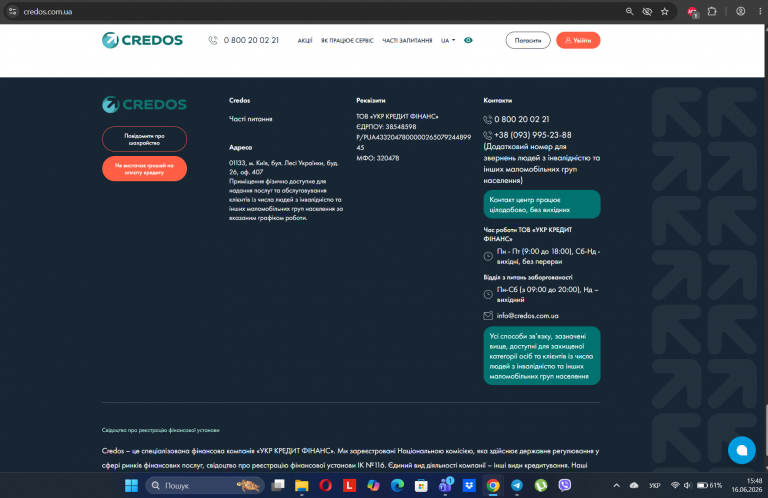Click the crossed-eye tracking protection icon
Viewport: 768px width, 498px height.
pos(647,11)
